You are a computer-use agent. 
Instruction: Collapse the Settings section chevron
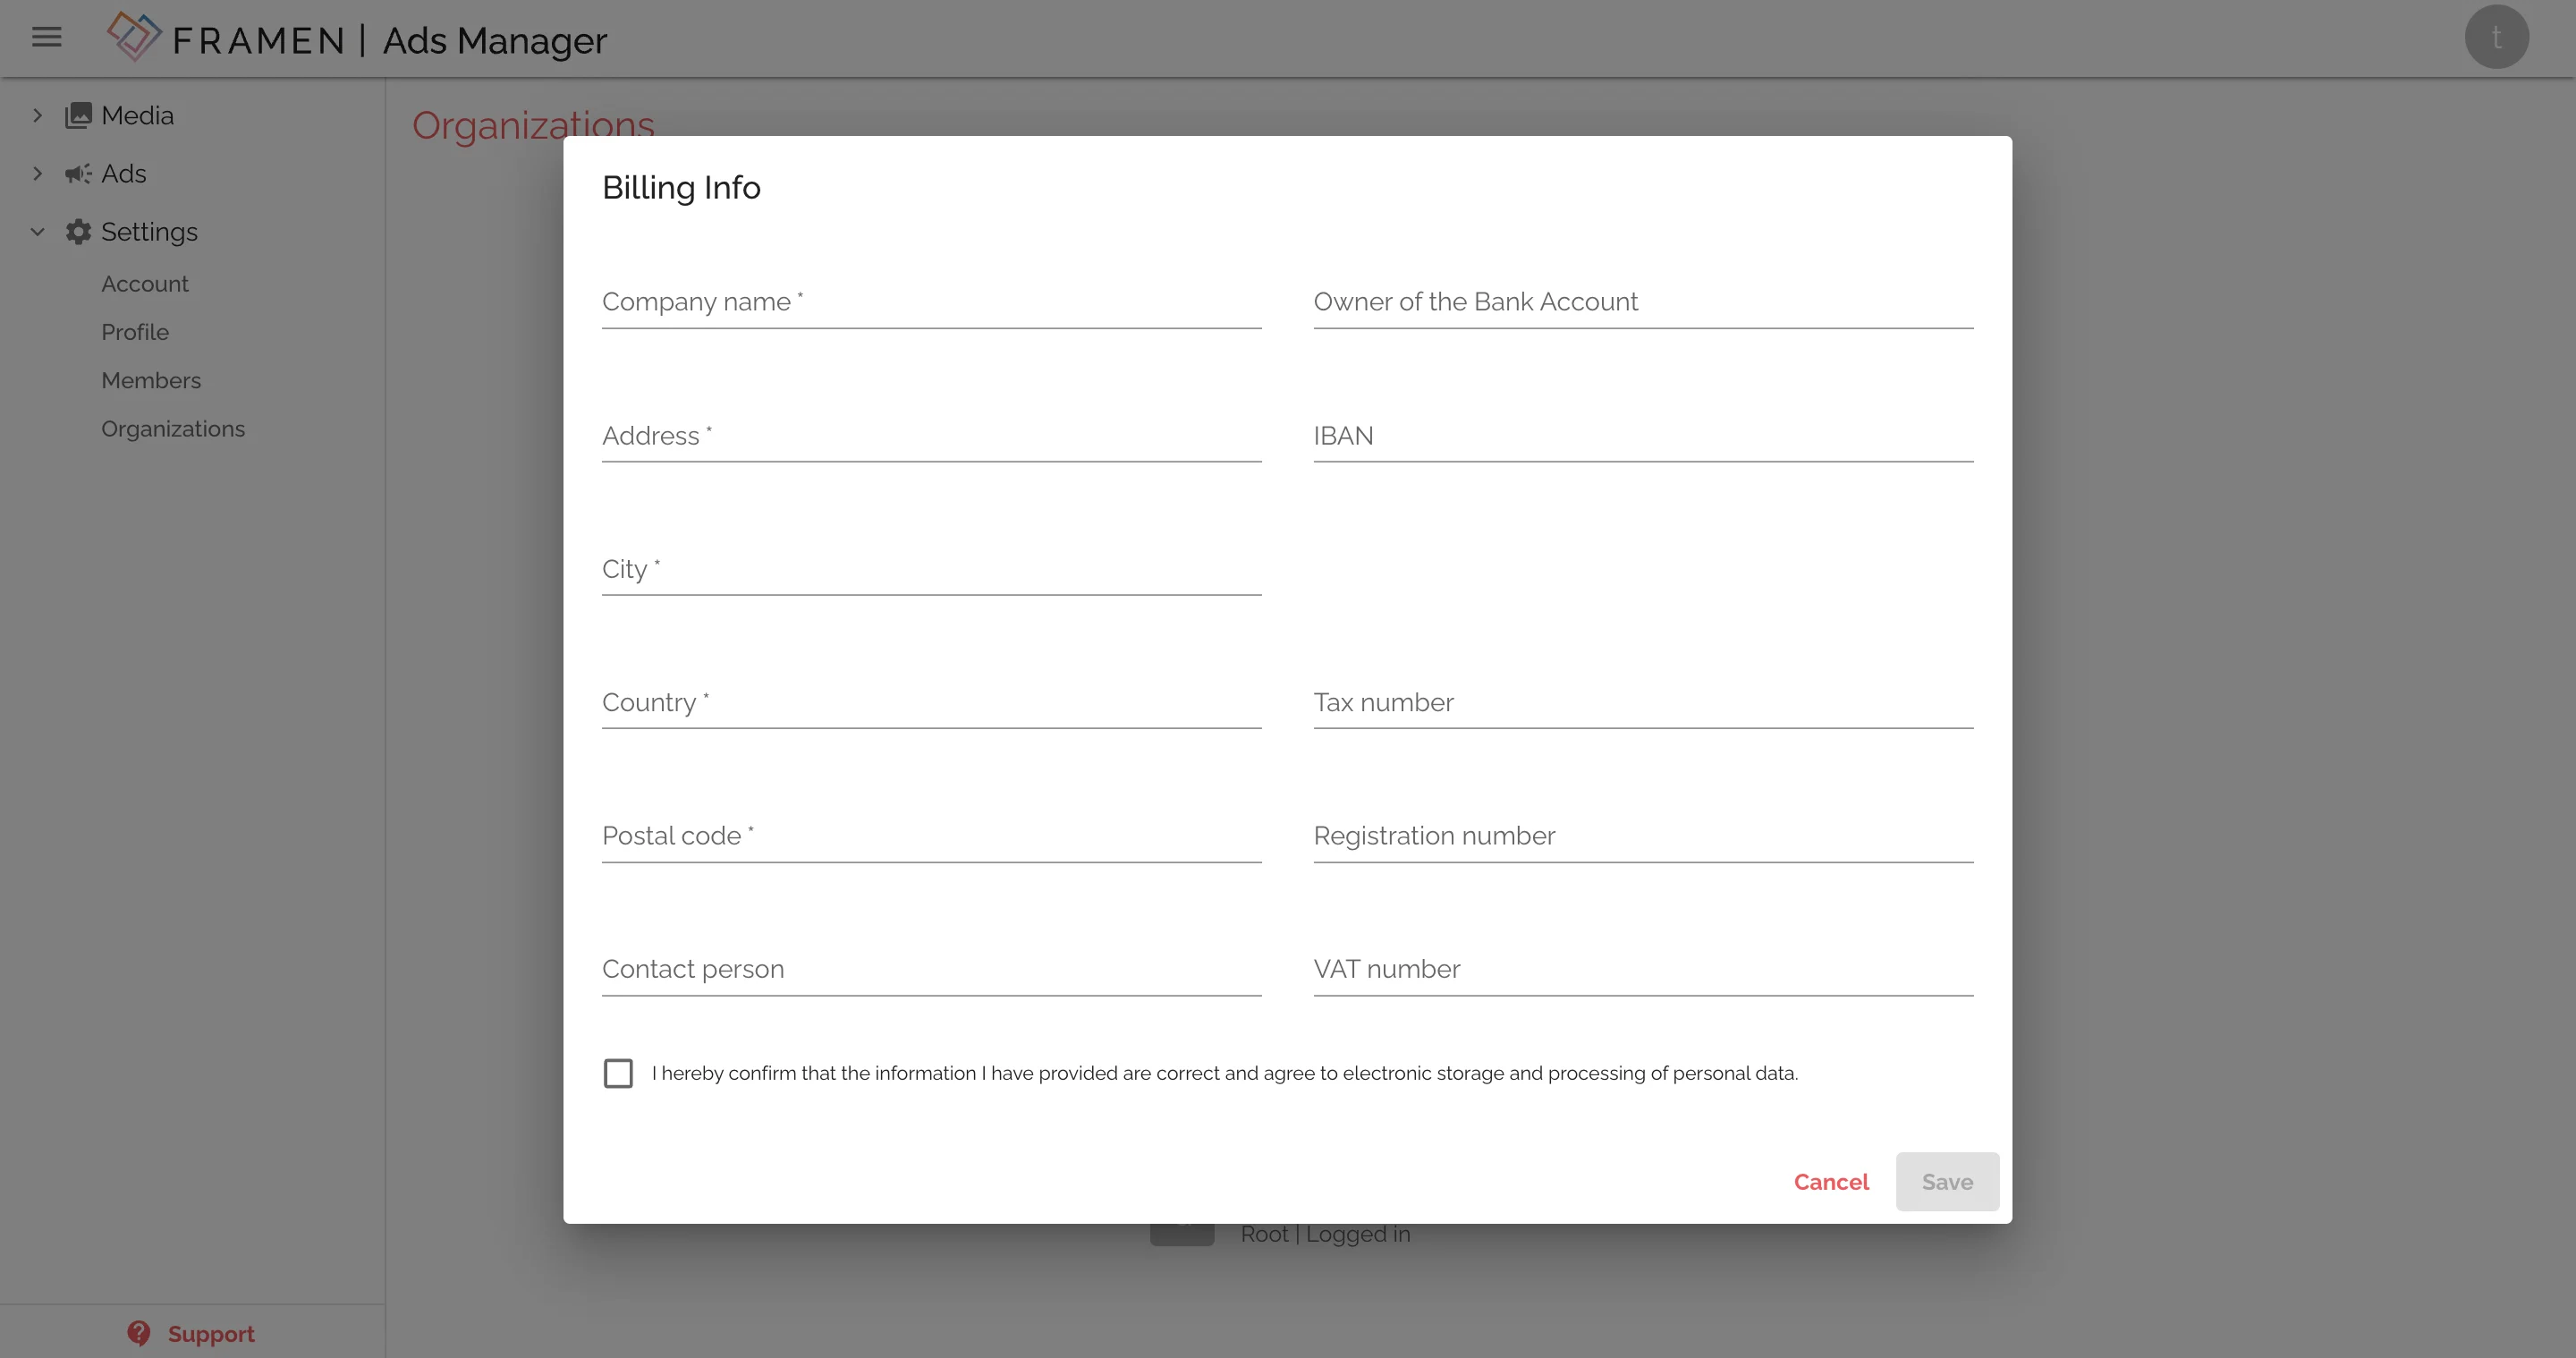(x=37, y=232)
